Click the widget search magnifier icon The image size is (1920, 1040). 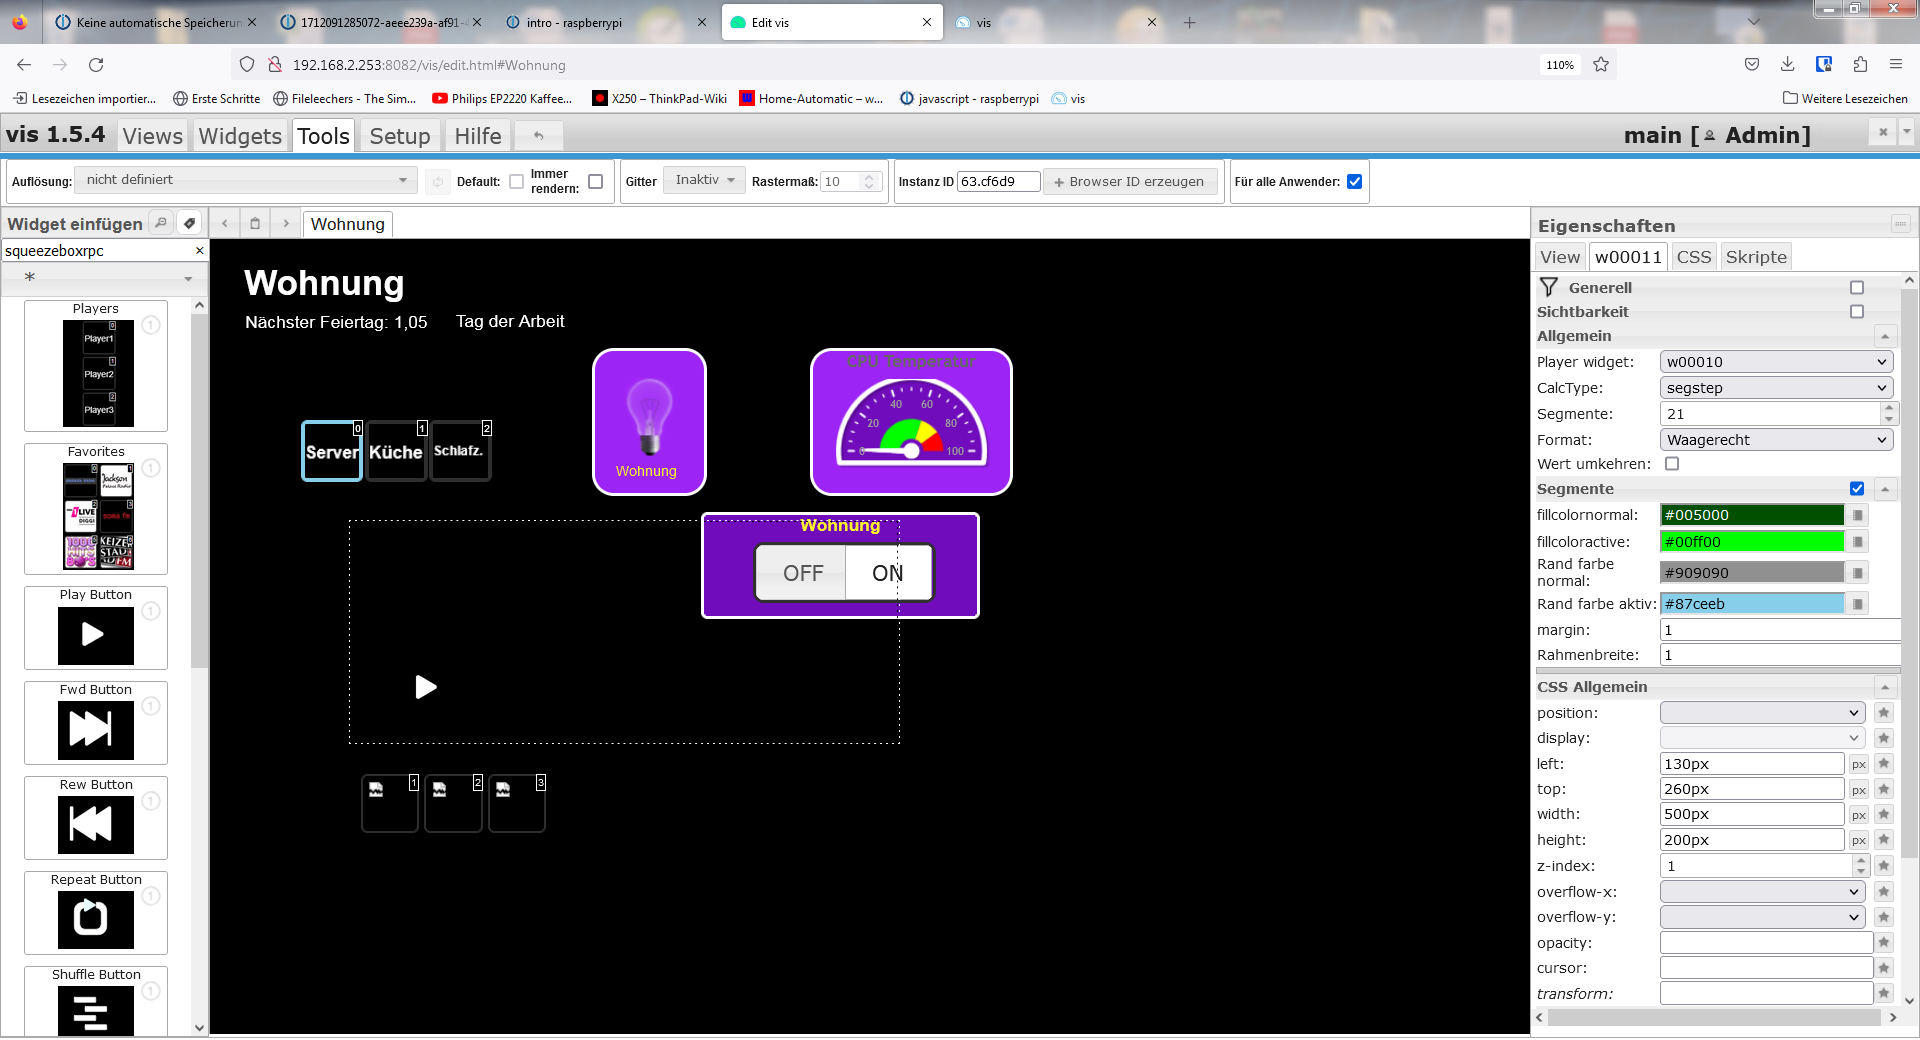click(x=160, y=223)
